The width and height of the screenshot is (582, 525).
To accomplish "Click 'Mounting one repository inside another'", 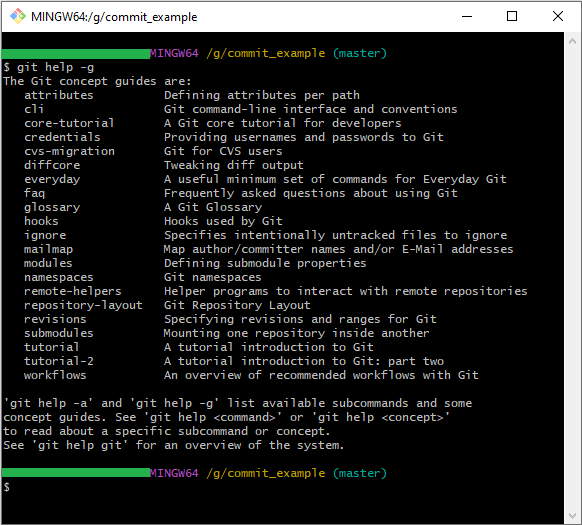I will coord(297,333).
